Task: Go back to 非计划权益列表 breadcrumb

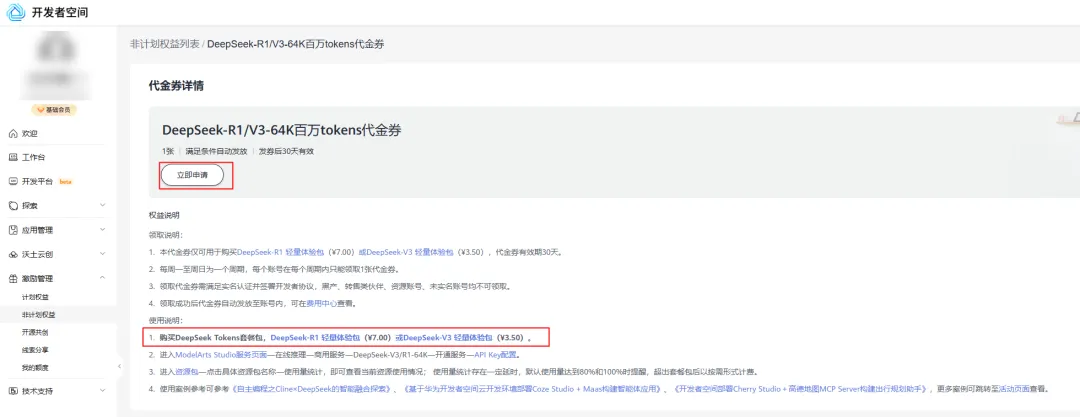Action: pyautogui.click(x=165, y=43)
